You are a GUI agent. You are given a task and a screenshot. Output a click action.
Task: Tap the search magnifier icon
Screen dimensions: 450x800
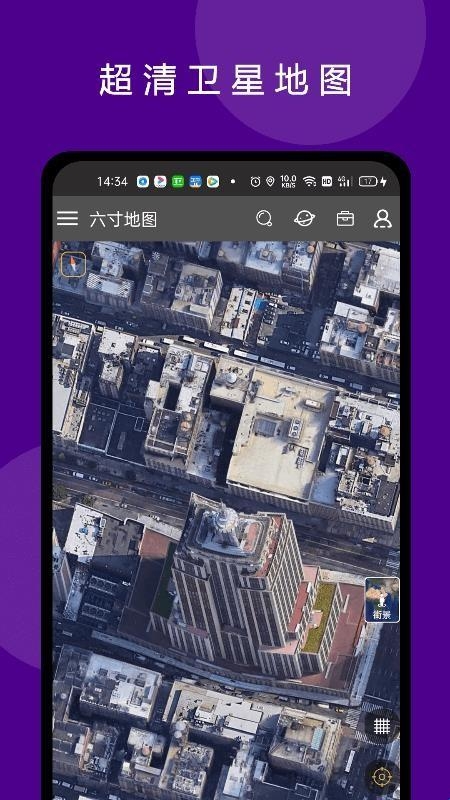coord(264,218)
